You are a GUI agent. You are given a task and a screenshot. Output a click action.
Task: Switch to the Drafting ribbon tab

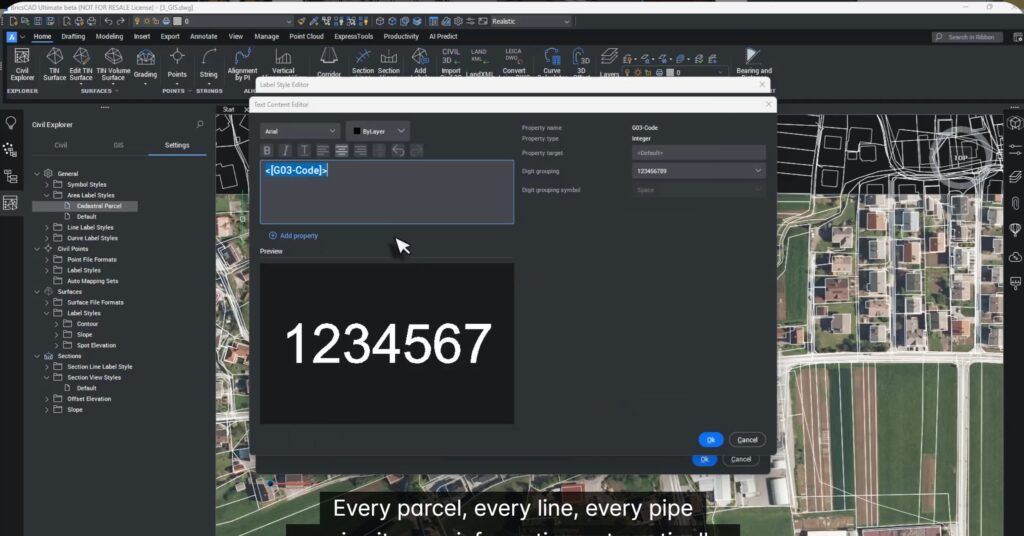[x=73, y=37]
